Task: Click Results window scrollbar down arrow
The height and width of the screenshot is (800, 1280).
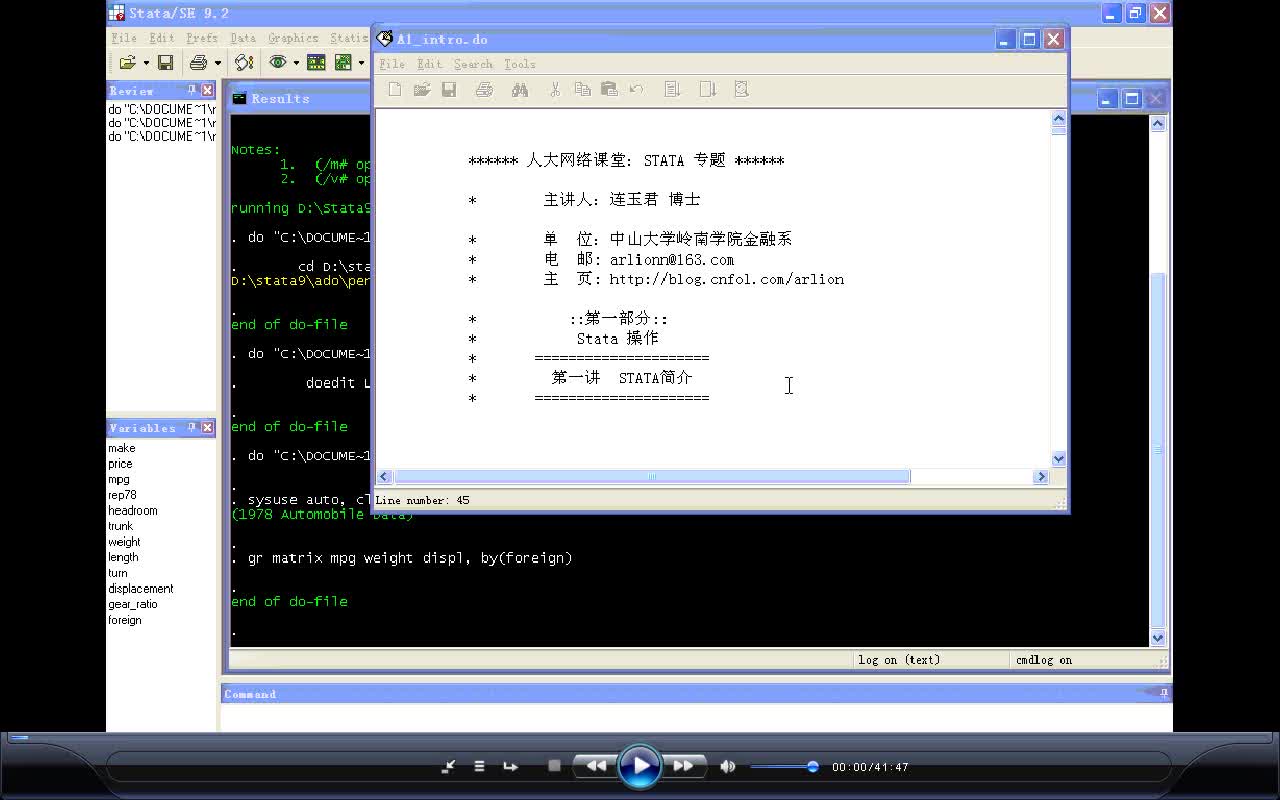Action: tap(1158, 638)
